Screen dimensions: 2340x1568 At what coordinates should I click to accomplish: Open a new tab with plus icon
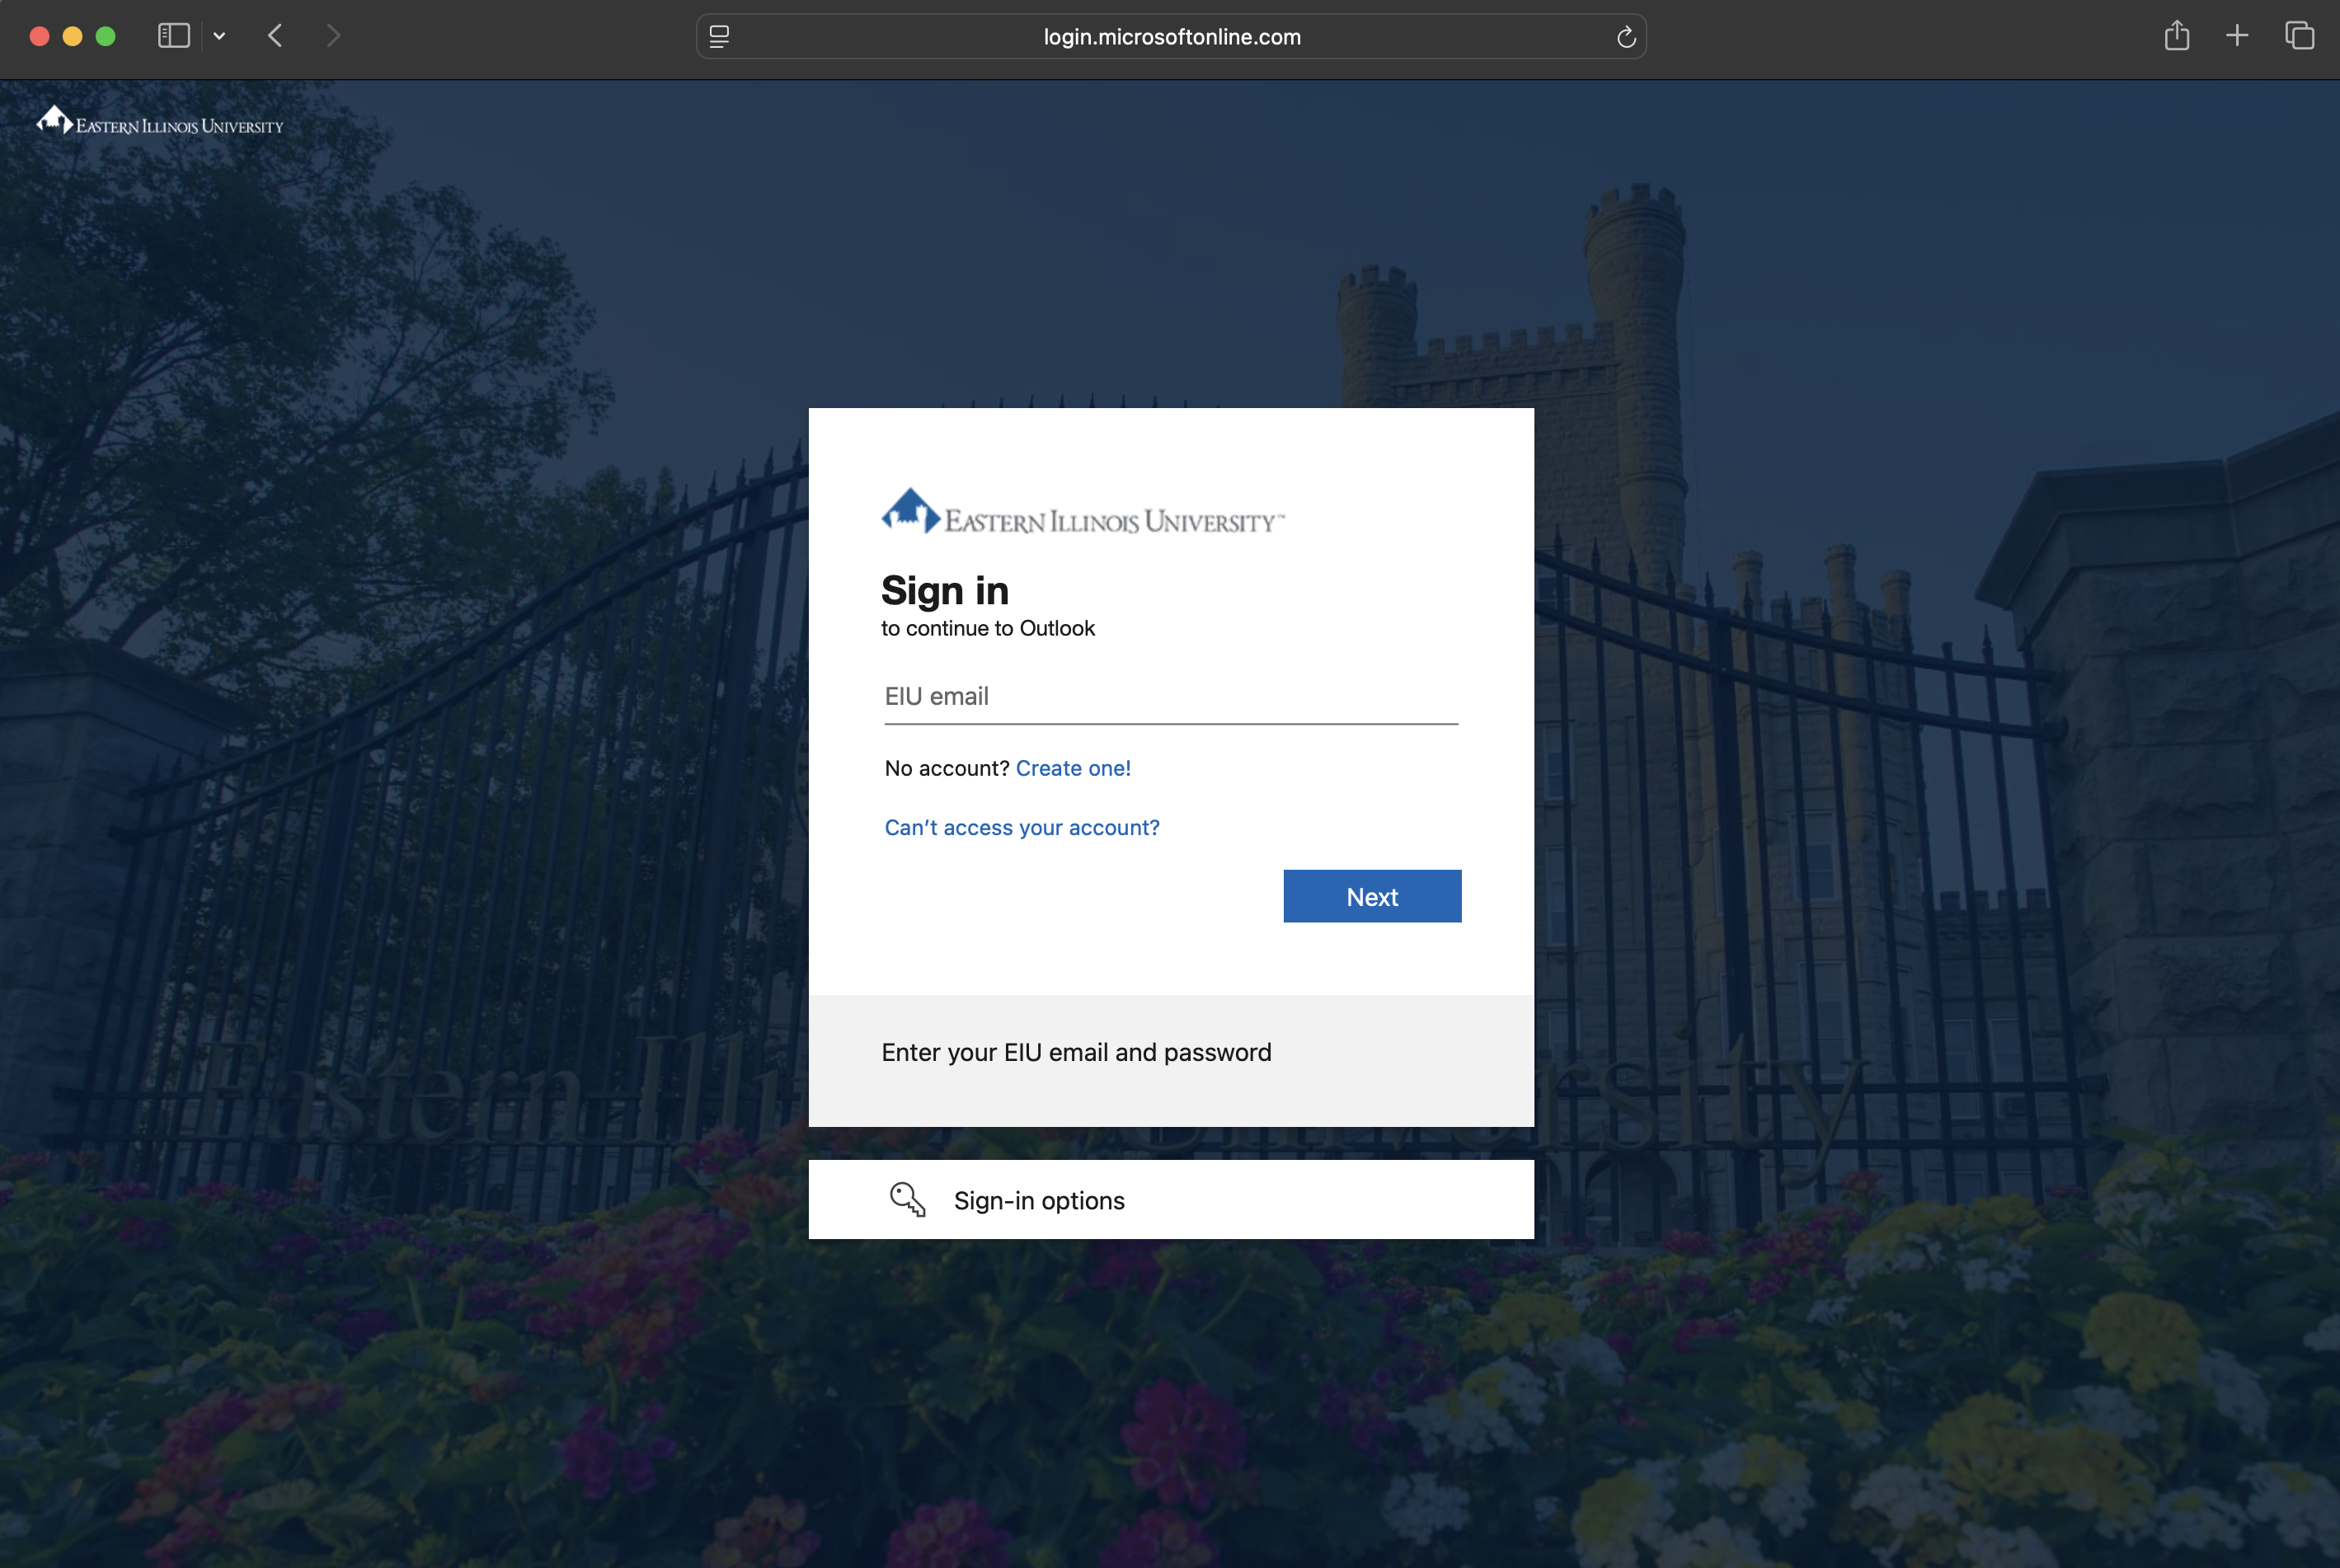2237,36
